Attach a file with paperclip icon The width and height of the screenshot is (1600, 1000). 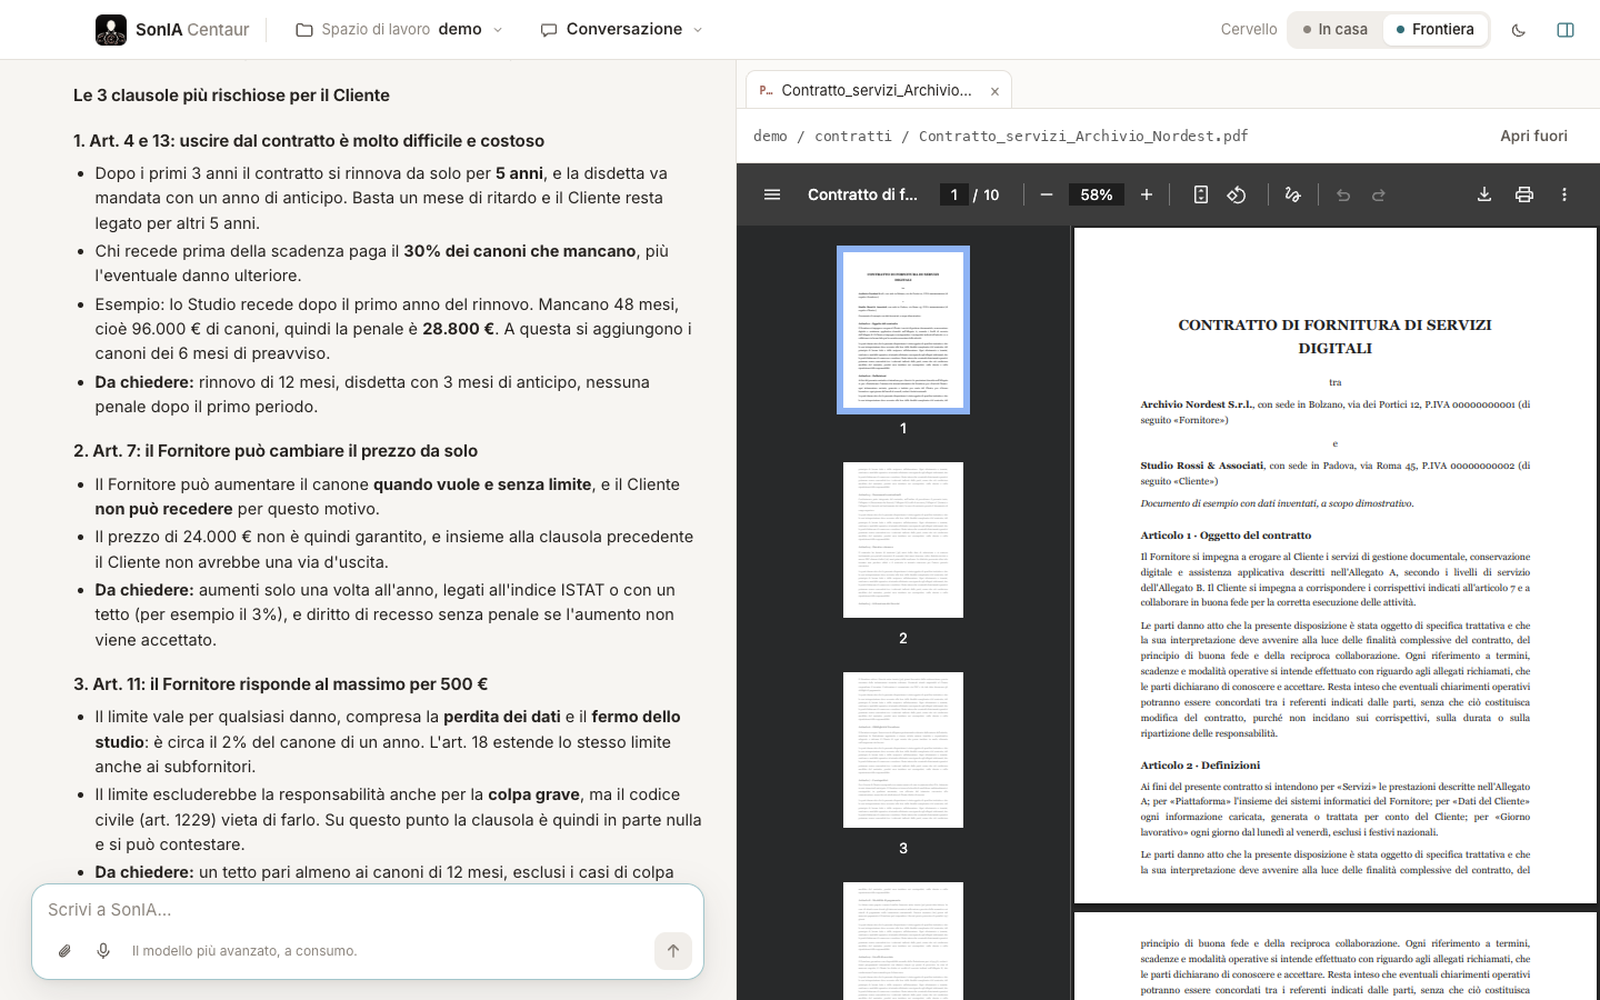tap(64, 951)
